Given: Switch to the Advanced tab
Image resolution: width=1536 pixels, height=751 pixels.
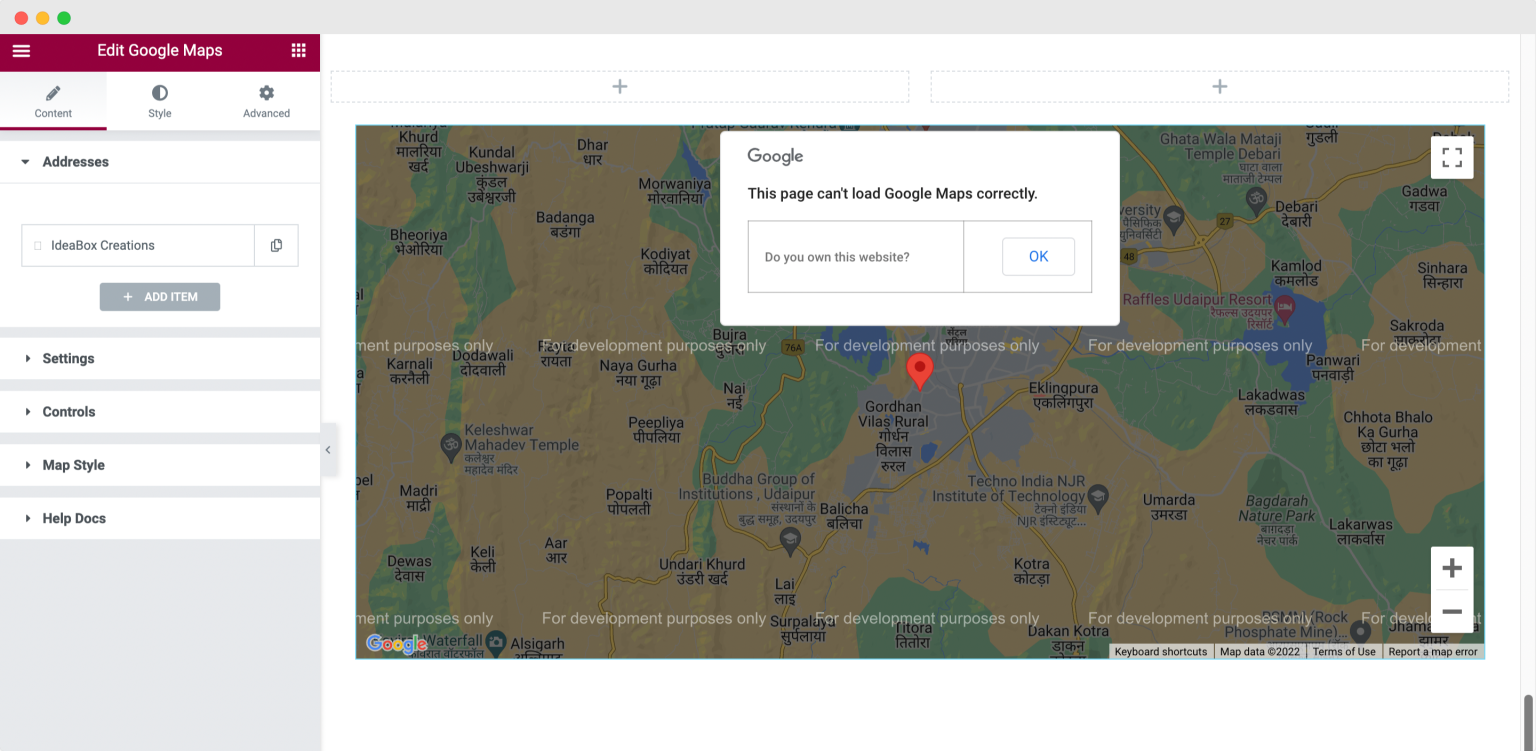Looking at the screenshot, I should tap(266, 100).
